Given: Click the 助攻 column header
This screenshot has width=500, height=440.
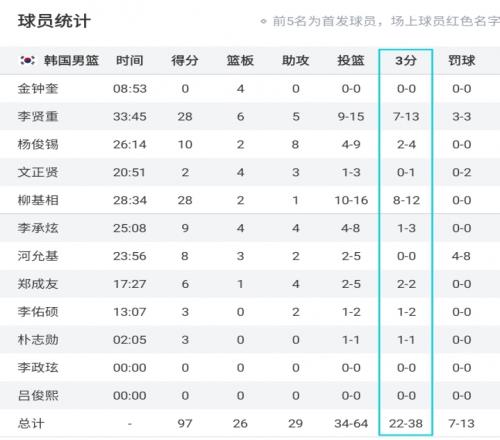Looking at the screenshot, I should (x=295, y=61).
